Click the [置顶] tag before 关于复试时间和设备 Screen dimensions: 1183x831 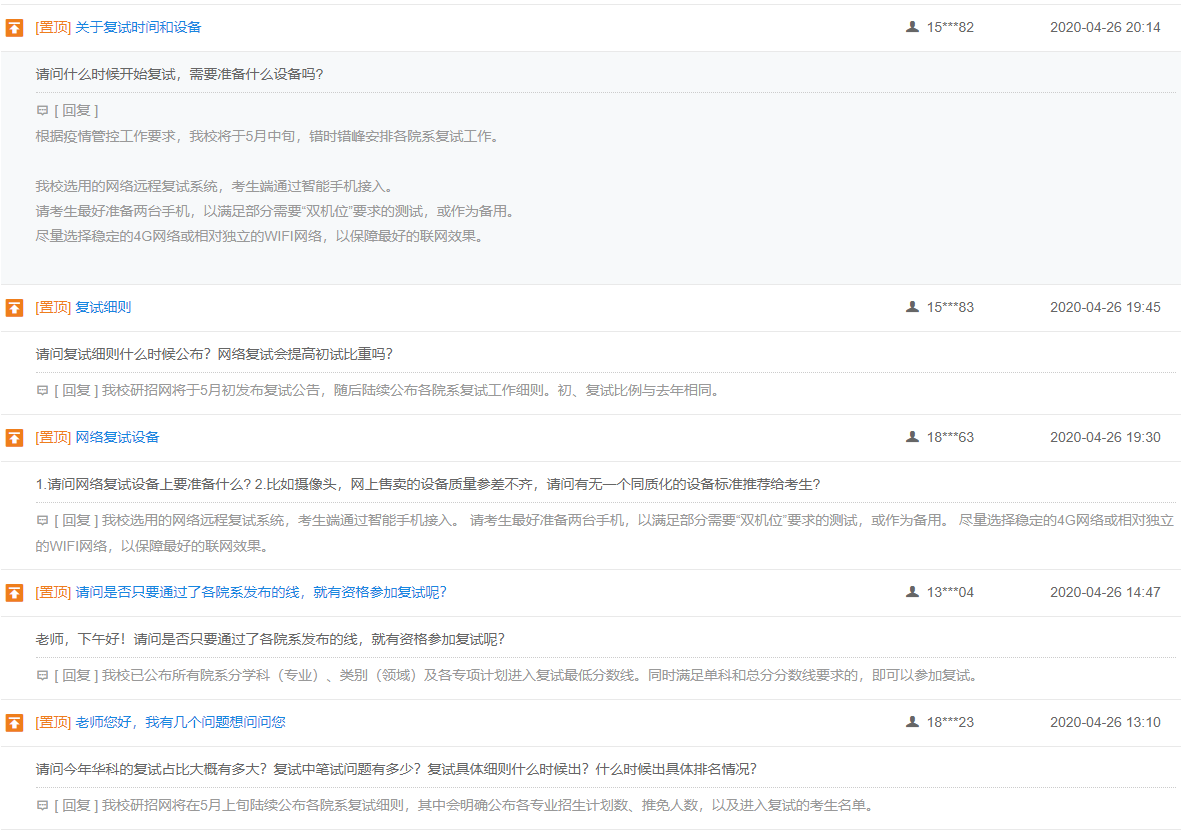(x=53, y=27)
